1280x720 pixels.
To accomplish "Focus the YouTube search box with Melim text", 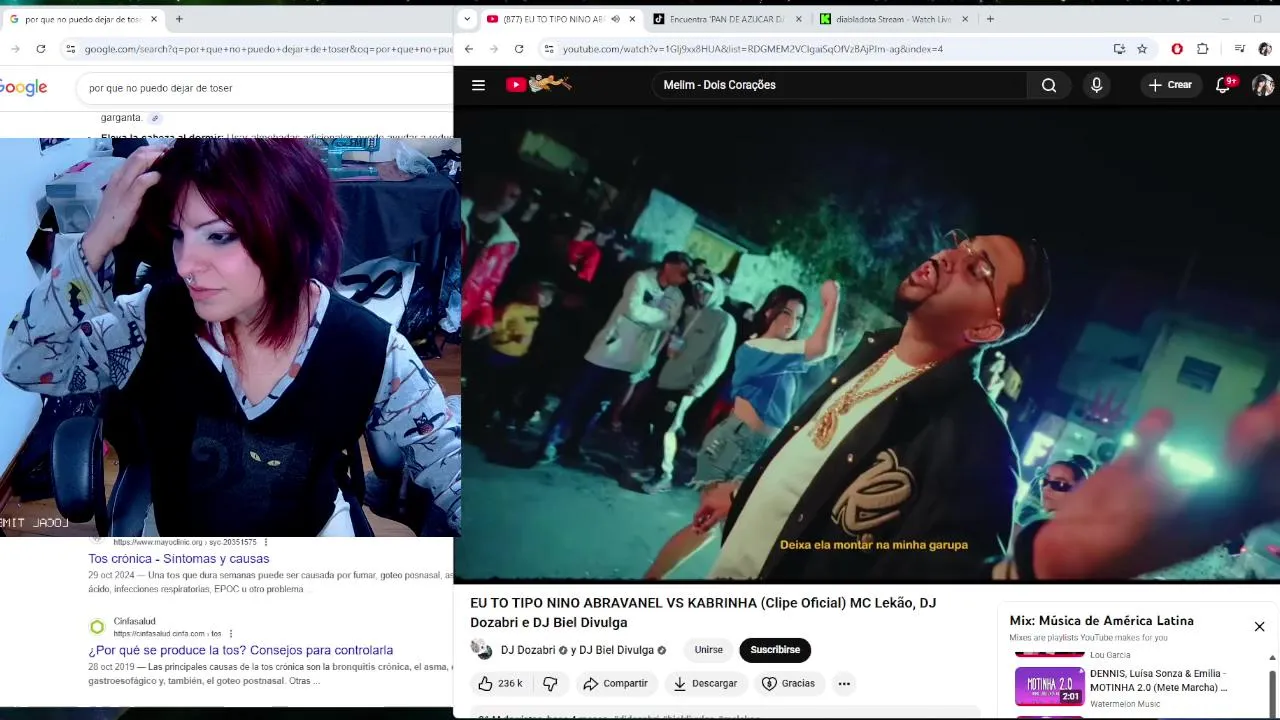I will coord(840,85).
